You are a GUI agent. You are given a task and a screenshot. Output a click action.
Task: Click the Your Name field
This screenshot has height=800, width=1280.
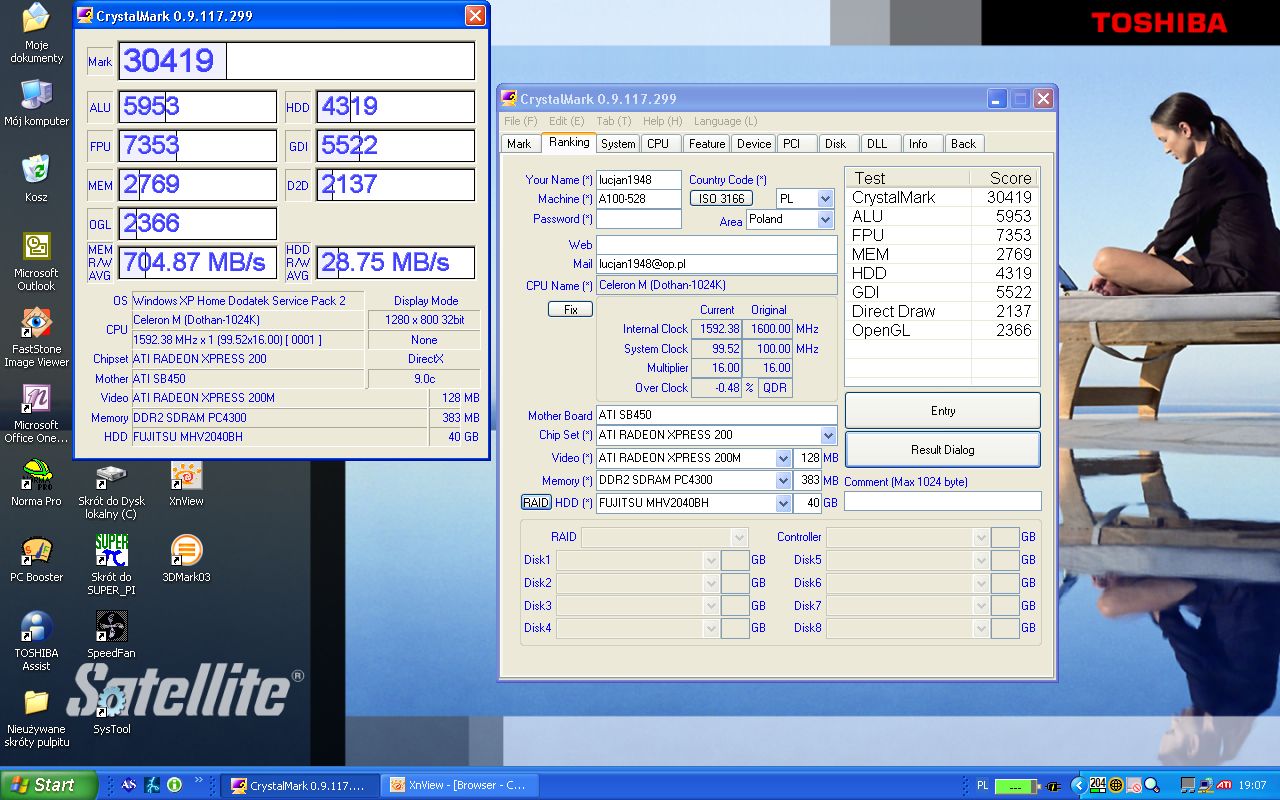pyautogui.click(x=639, y=180)
